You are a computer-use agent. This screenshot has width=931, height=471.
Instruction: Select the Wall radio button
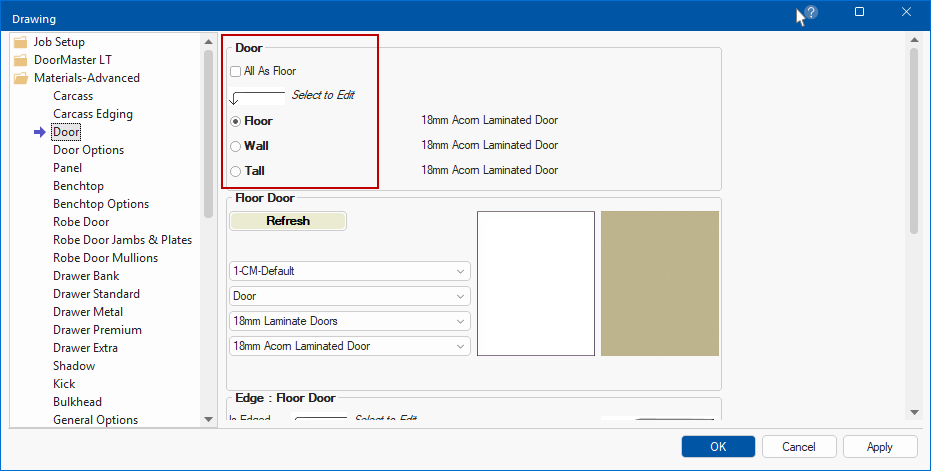(235, 146)
